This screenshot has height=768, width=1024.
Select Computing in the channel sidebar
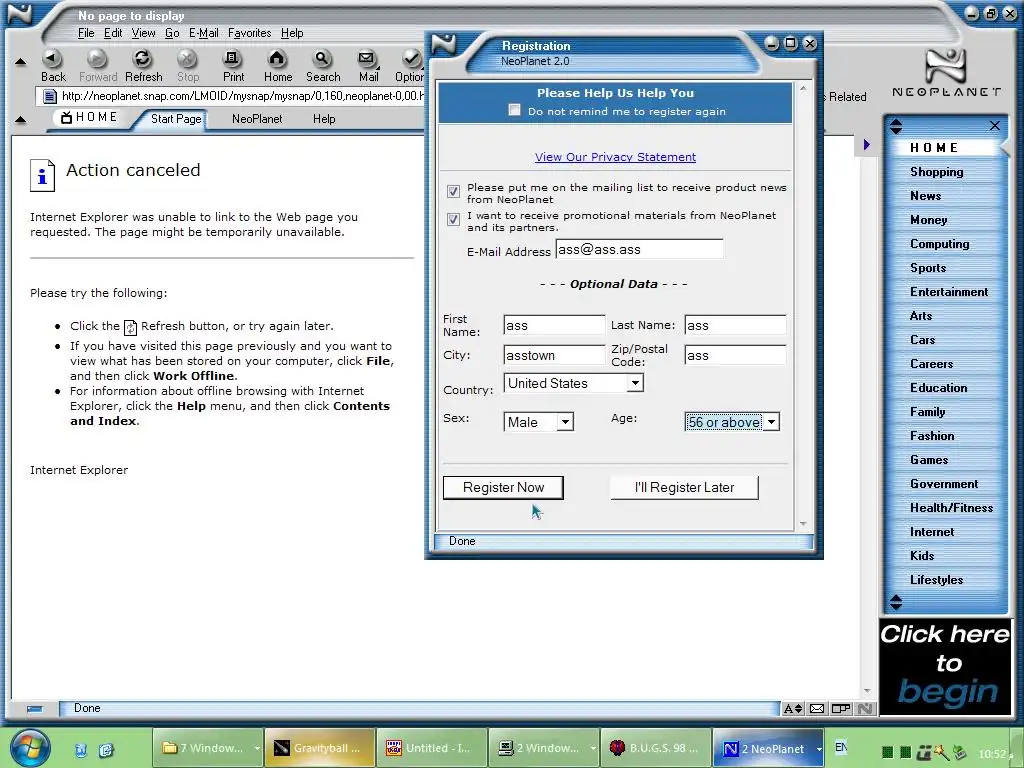[x=940, y=244]
